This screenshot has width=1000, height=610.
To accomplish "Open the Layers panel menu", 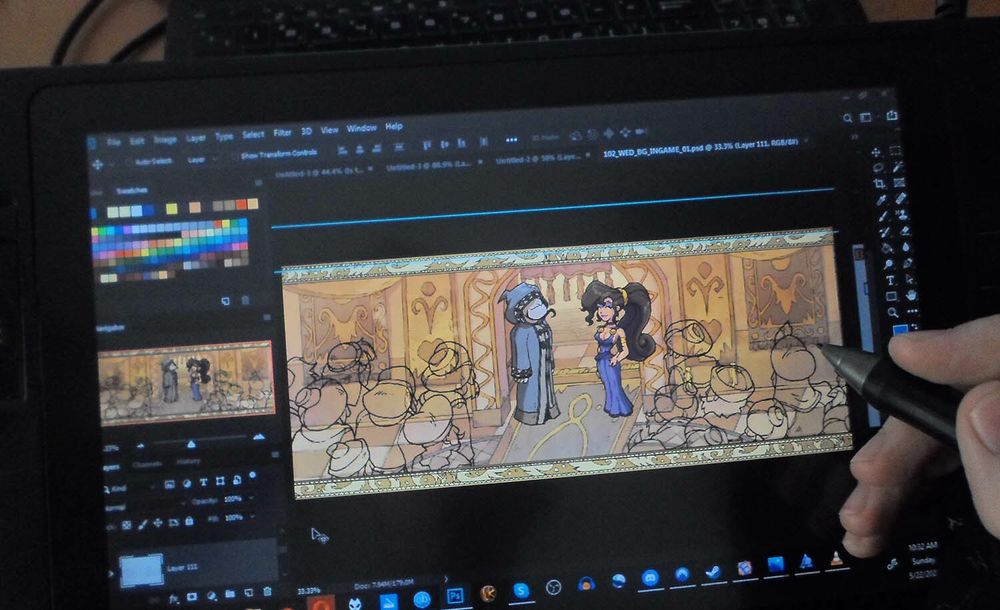I will click(x=275, y=454).
